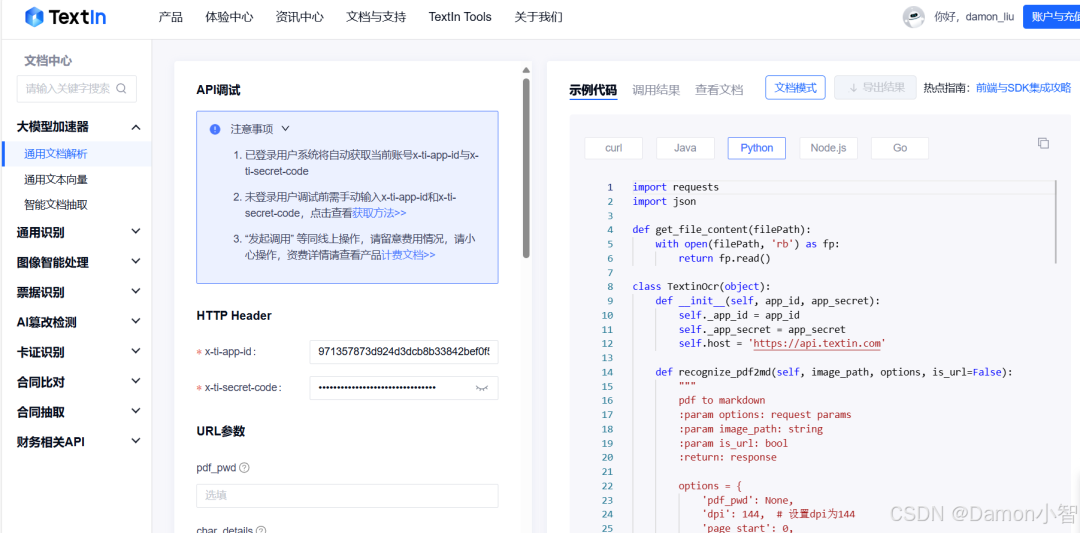Screen dimensions: 1080x533
Task: Switch to the 查看文档 tab
Action: tap(719, 90)
